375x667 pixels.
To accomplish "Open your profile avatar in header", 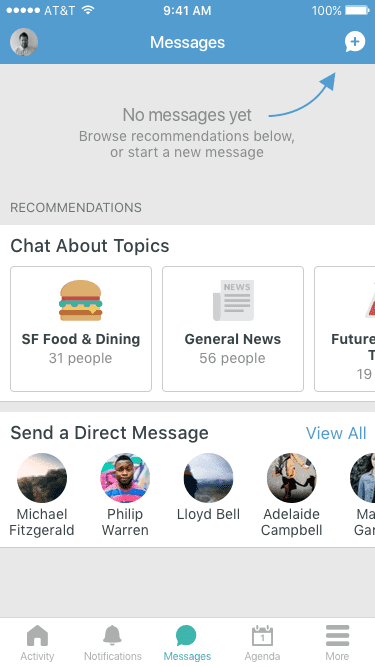I will tap(24, 42).
